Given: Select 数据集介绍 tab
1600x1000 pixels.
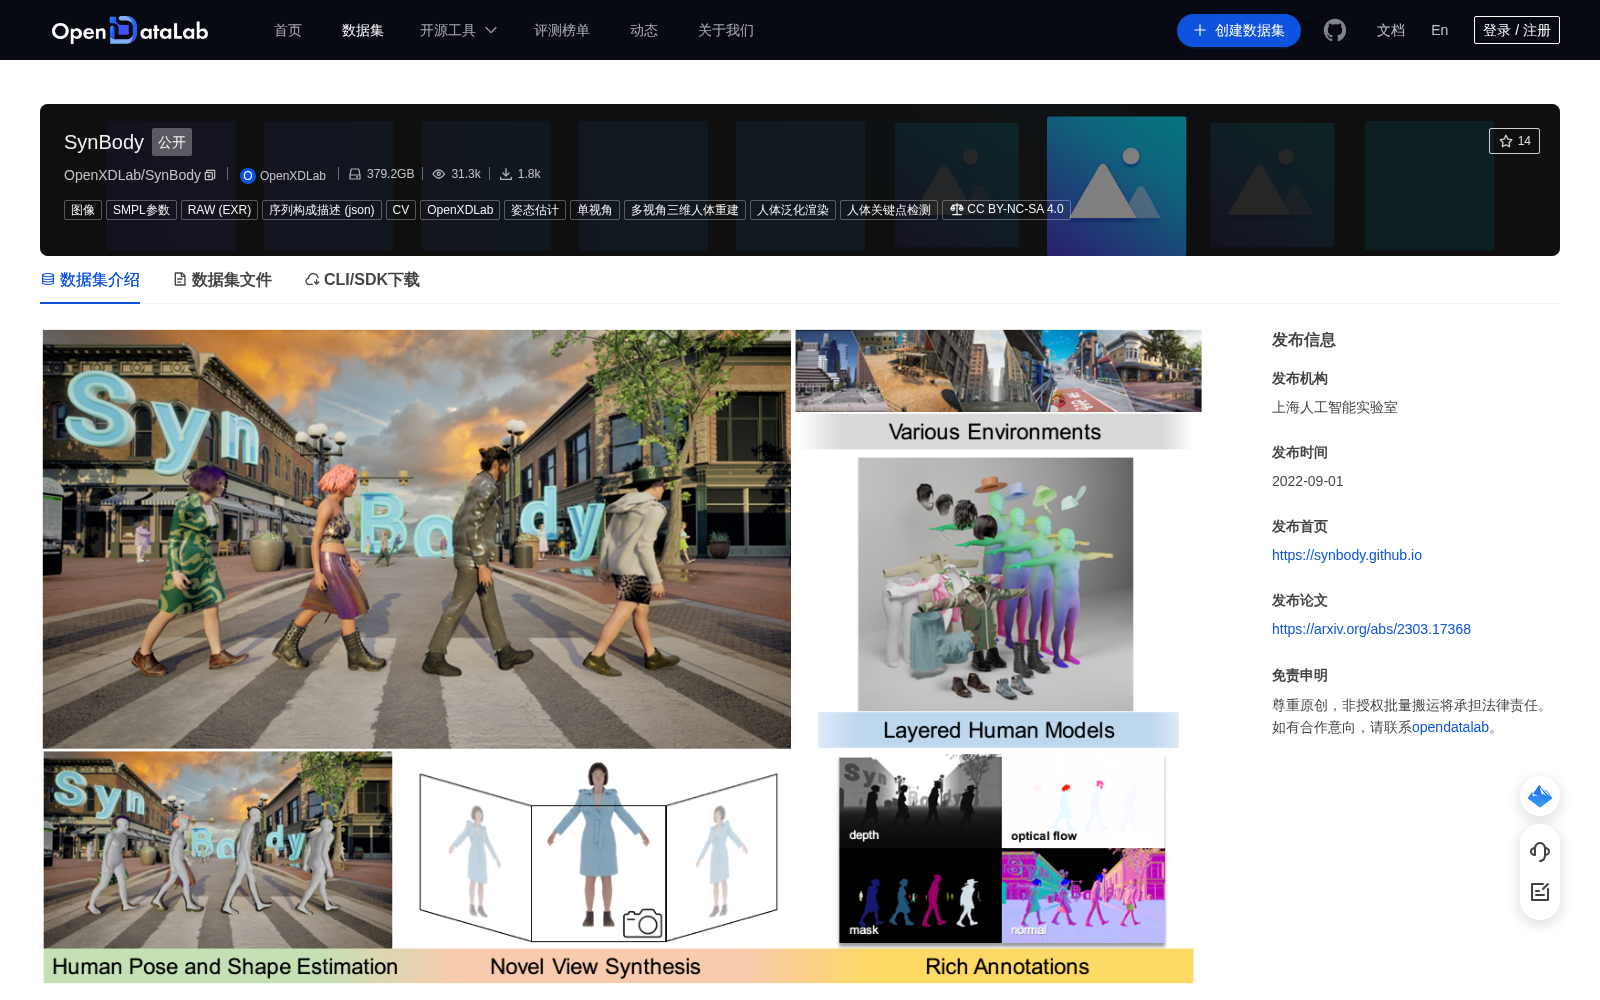Looking at the screenshot, I should coord(90,280).
